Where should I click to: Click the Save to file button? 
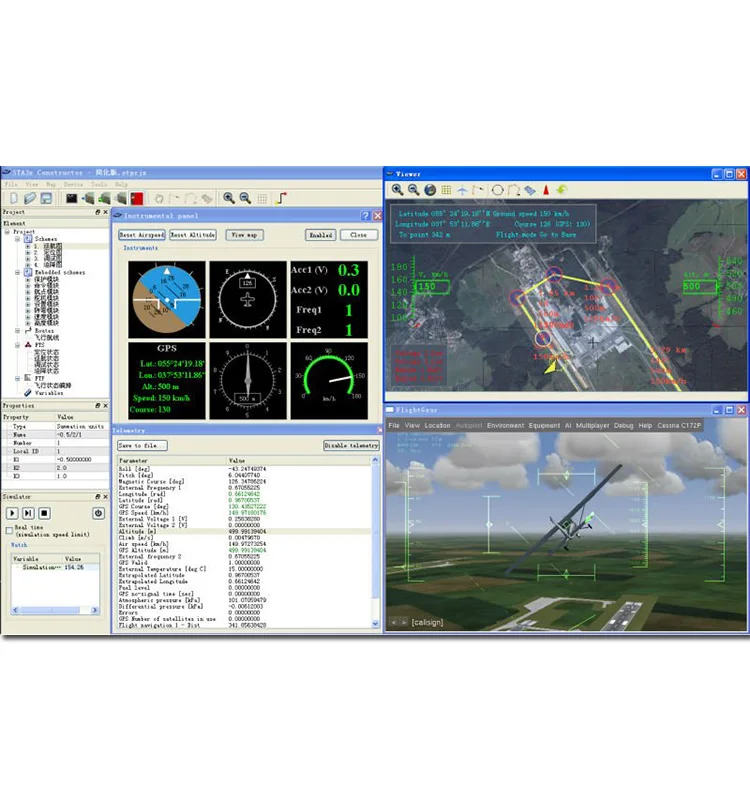click(x=142, y=445)
